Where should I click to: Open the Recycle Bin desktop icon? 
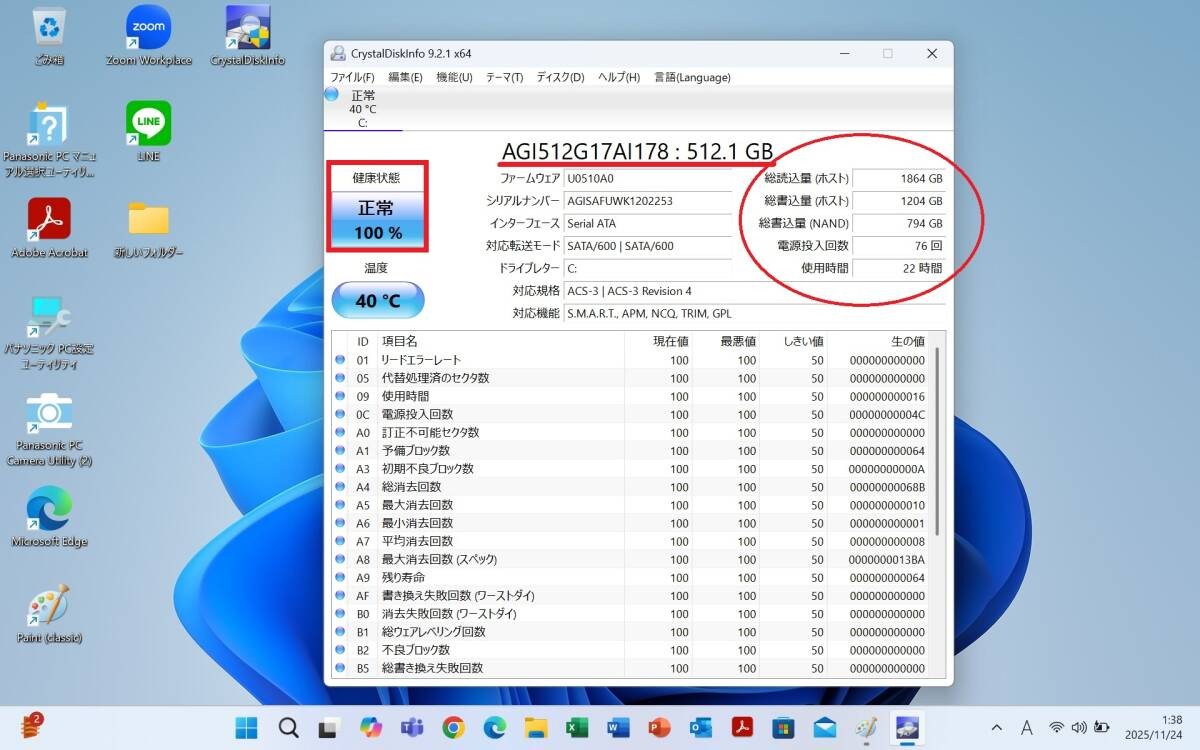48,36
